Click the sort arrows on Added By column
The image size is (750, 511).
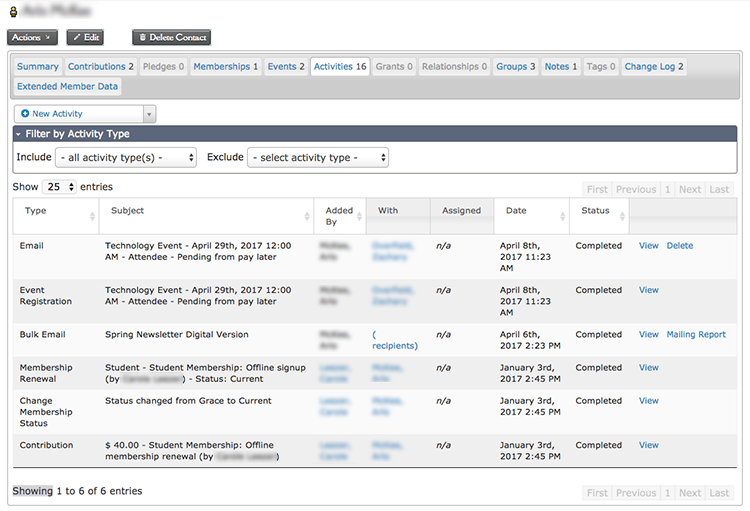click(359, 216)
